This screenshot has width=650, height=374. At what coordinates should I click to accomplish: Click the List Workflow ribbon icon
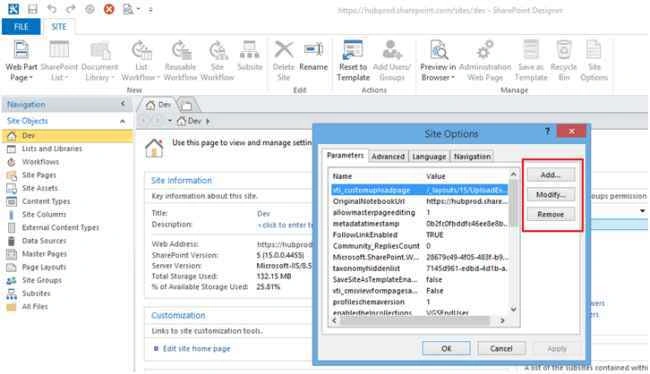click(x=141, y=51)
